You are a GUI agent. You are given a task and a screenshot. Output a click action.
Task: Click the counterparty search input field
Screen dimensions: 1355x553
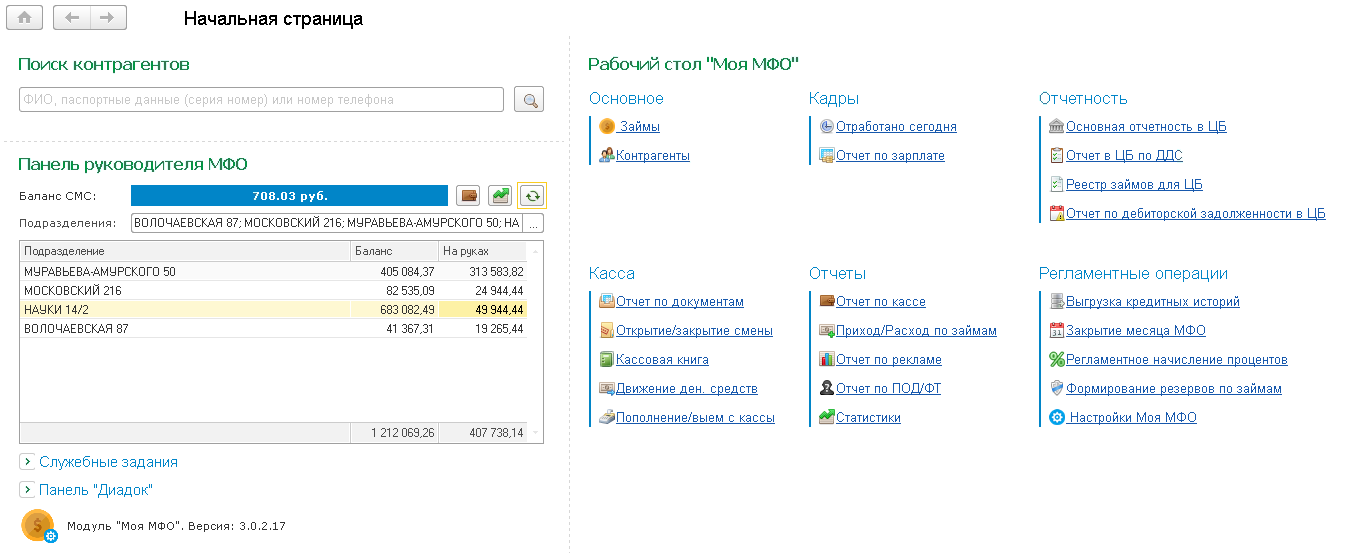(x=261, y=99)
